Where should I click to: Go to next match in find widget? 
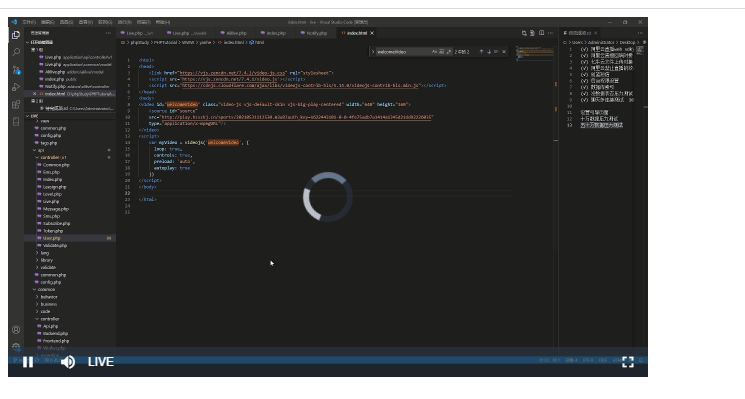coord(488,51)
